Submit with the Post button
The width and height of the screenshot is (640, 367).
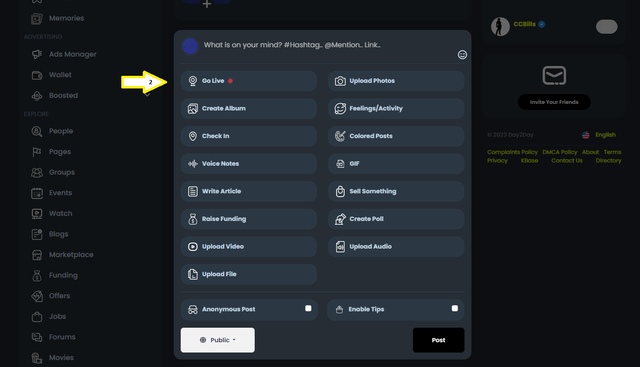click(x=438, y=340)
